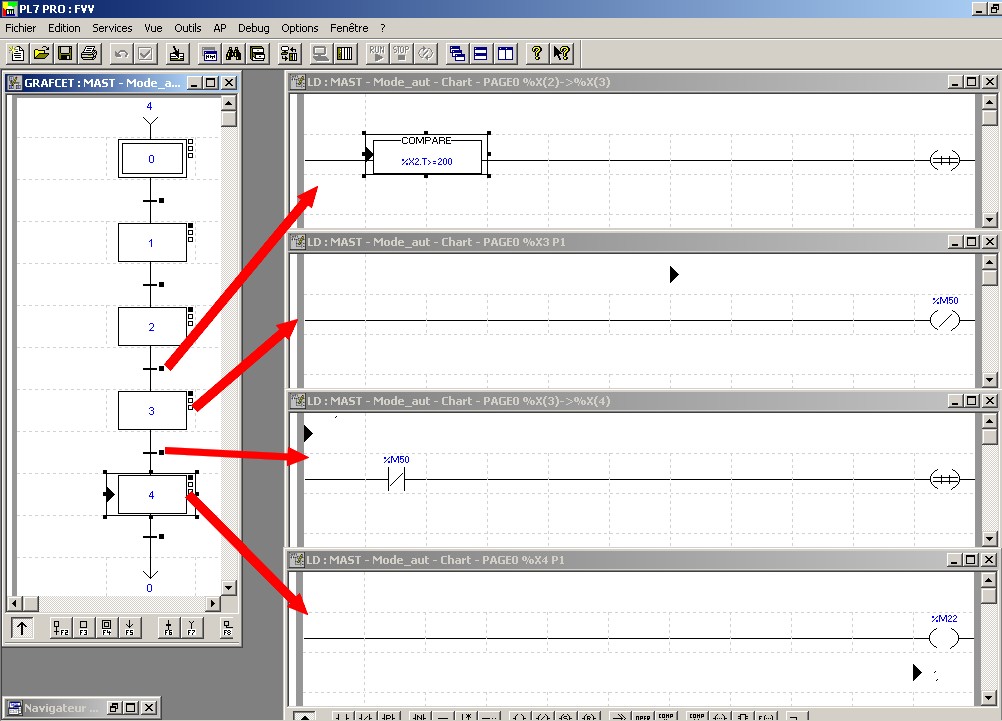Click the Save floppy disk icon
Viewport: 1002px width, 721px height.
(65, 54)
